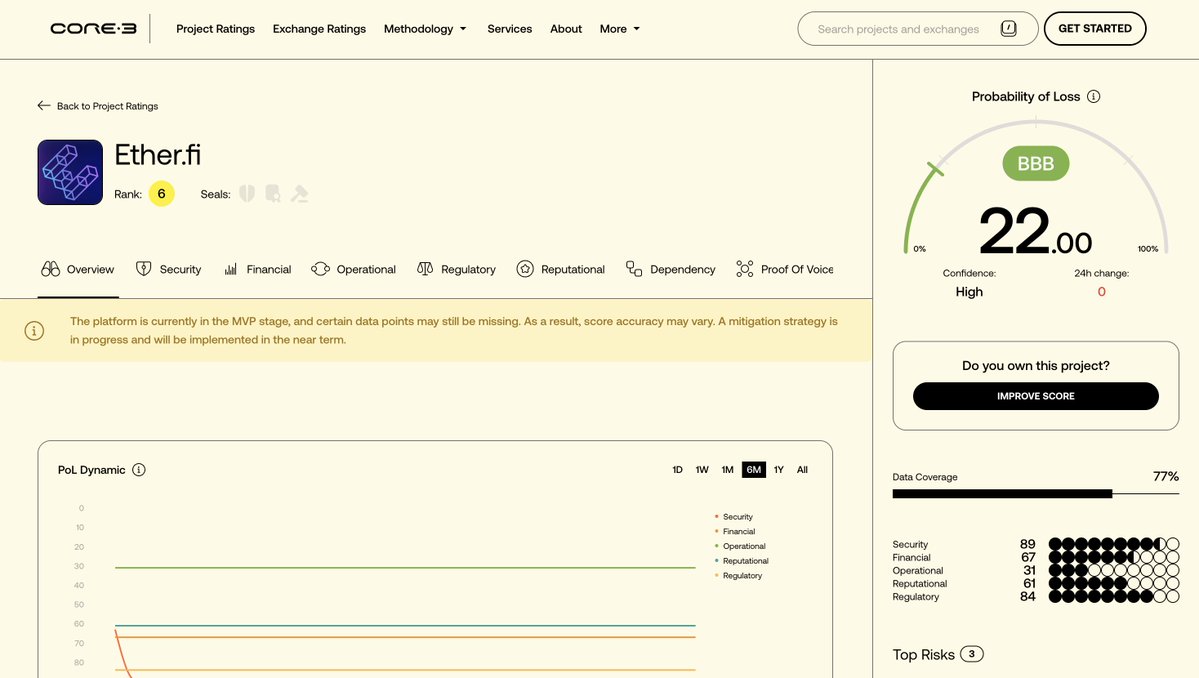The width and height of the screenshot is (1199, 678).
Task: Select the 1Y chart range
Action: (x=778, y=469)
